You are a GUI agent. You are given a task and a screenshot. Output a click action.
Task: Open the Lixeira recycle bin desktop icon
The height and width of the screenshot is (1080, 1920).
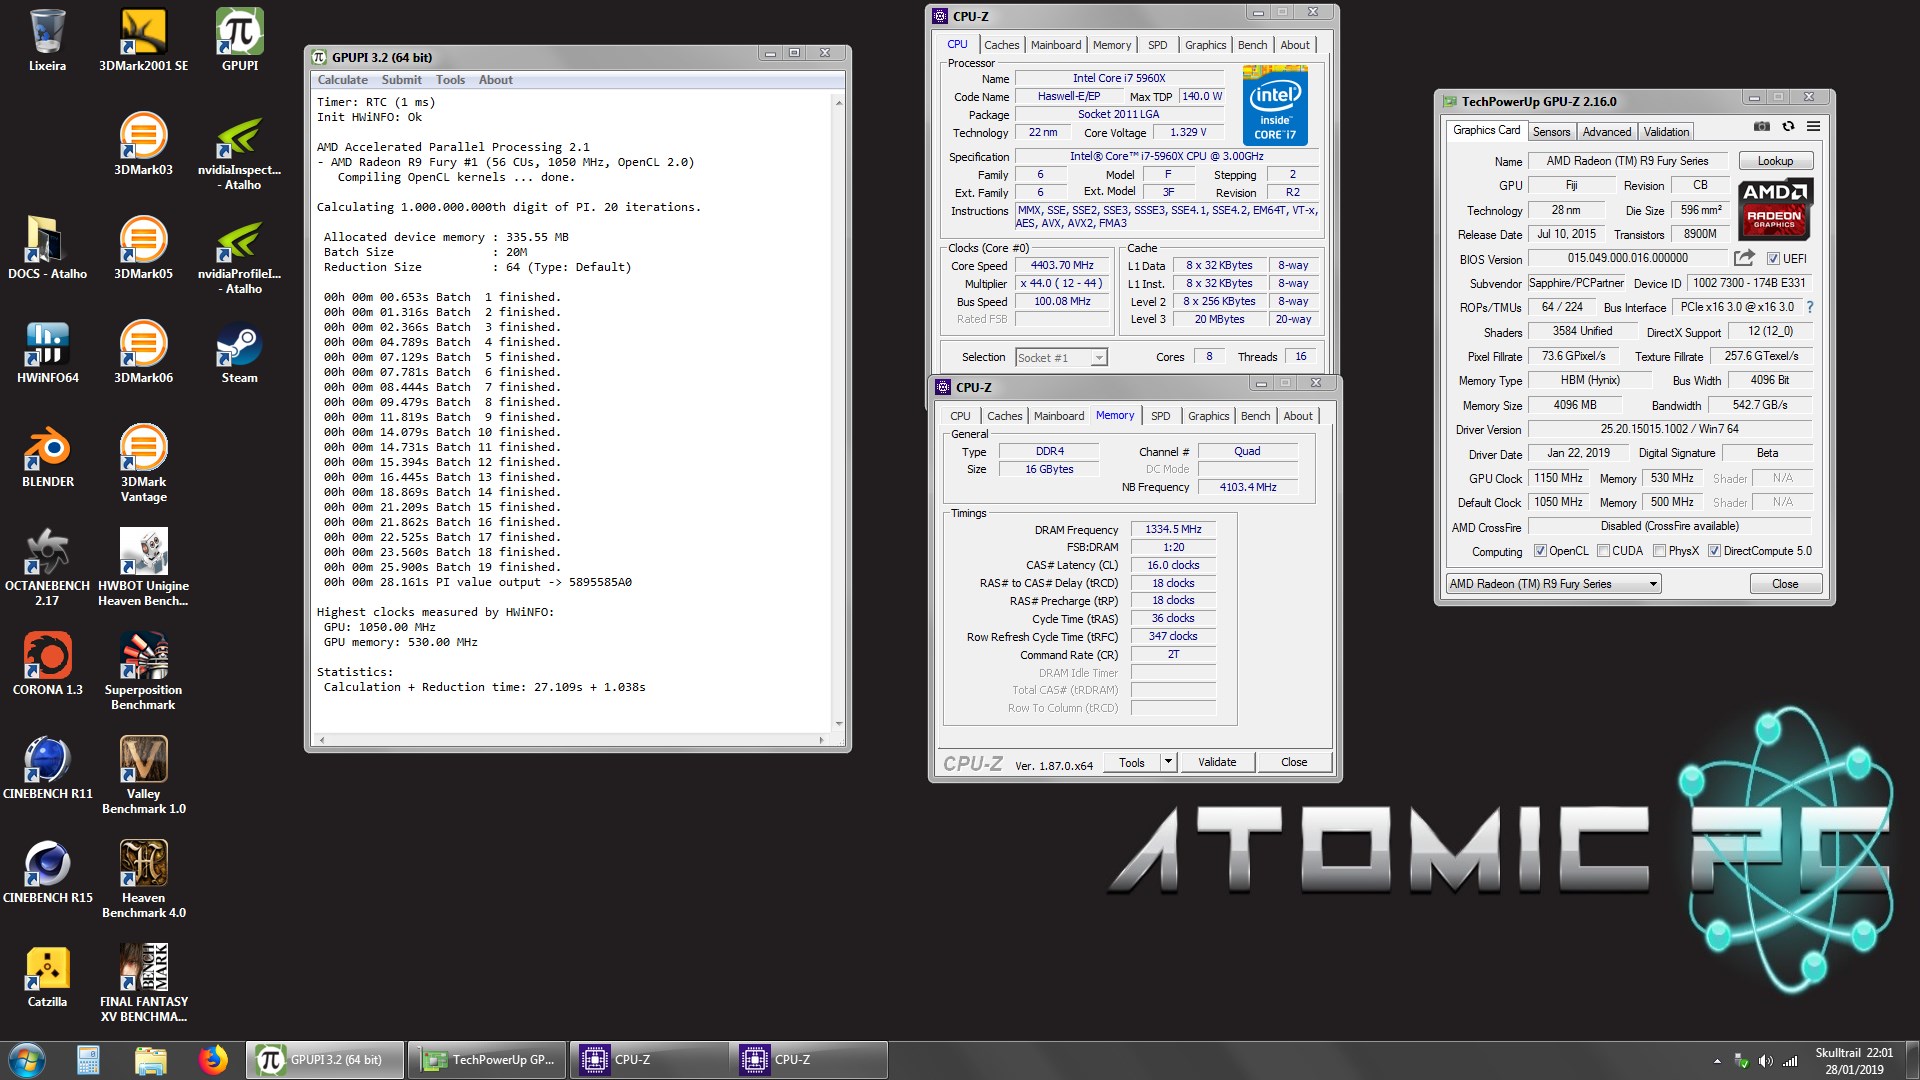click(47, 40)
